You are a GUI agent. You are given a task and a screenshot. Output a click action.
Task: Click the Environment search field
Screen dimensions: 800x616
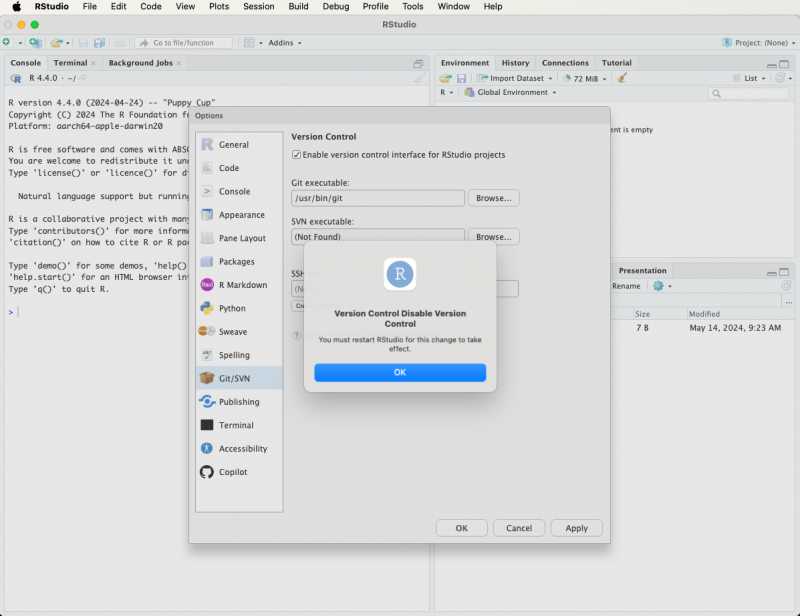pyautogui.click(x=748, y=93)
